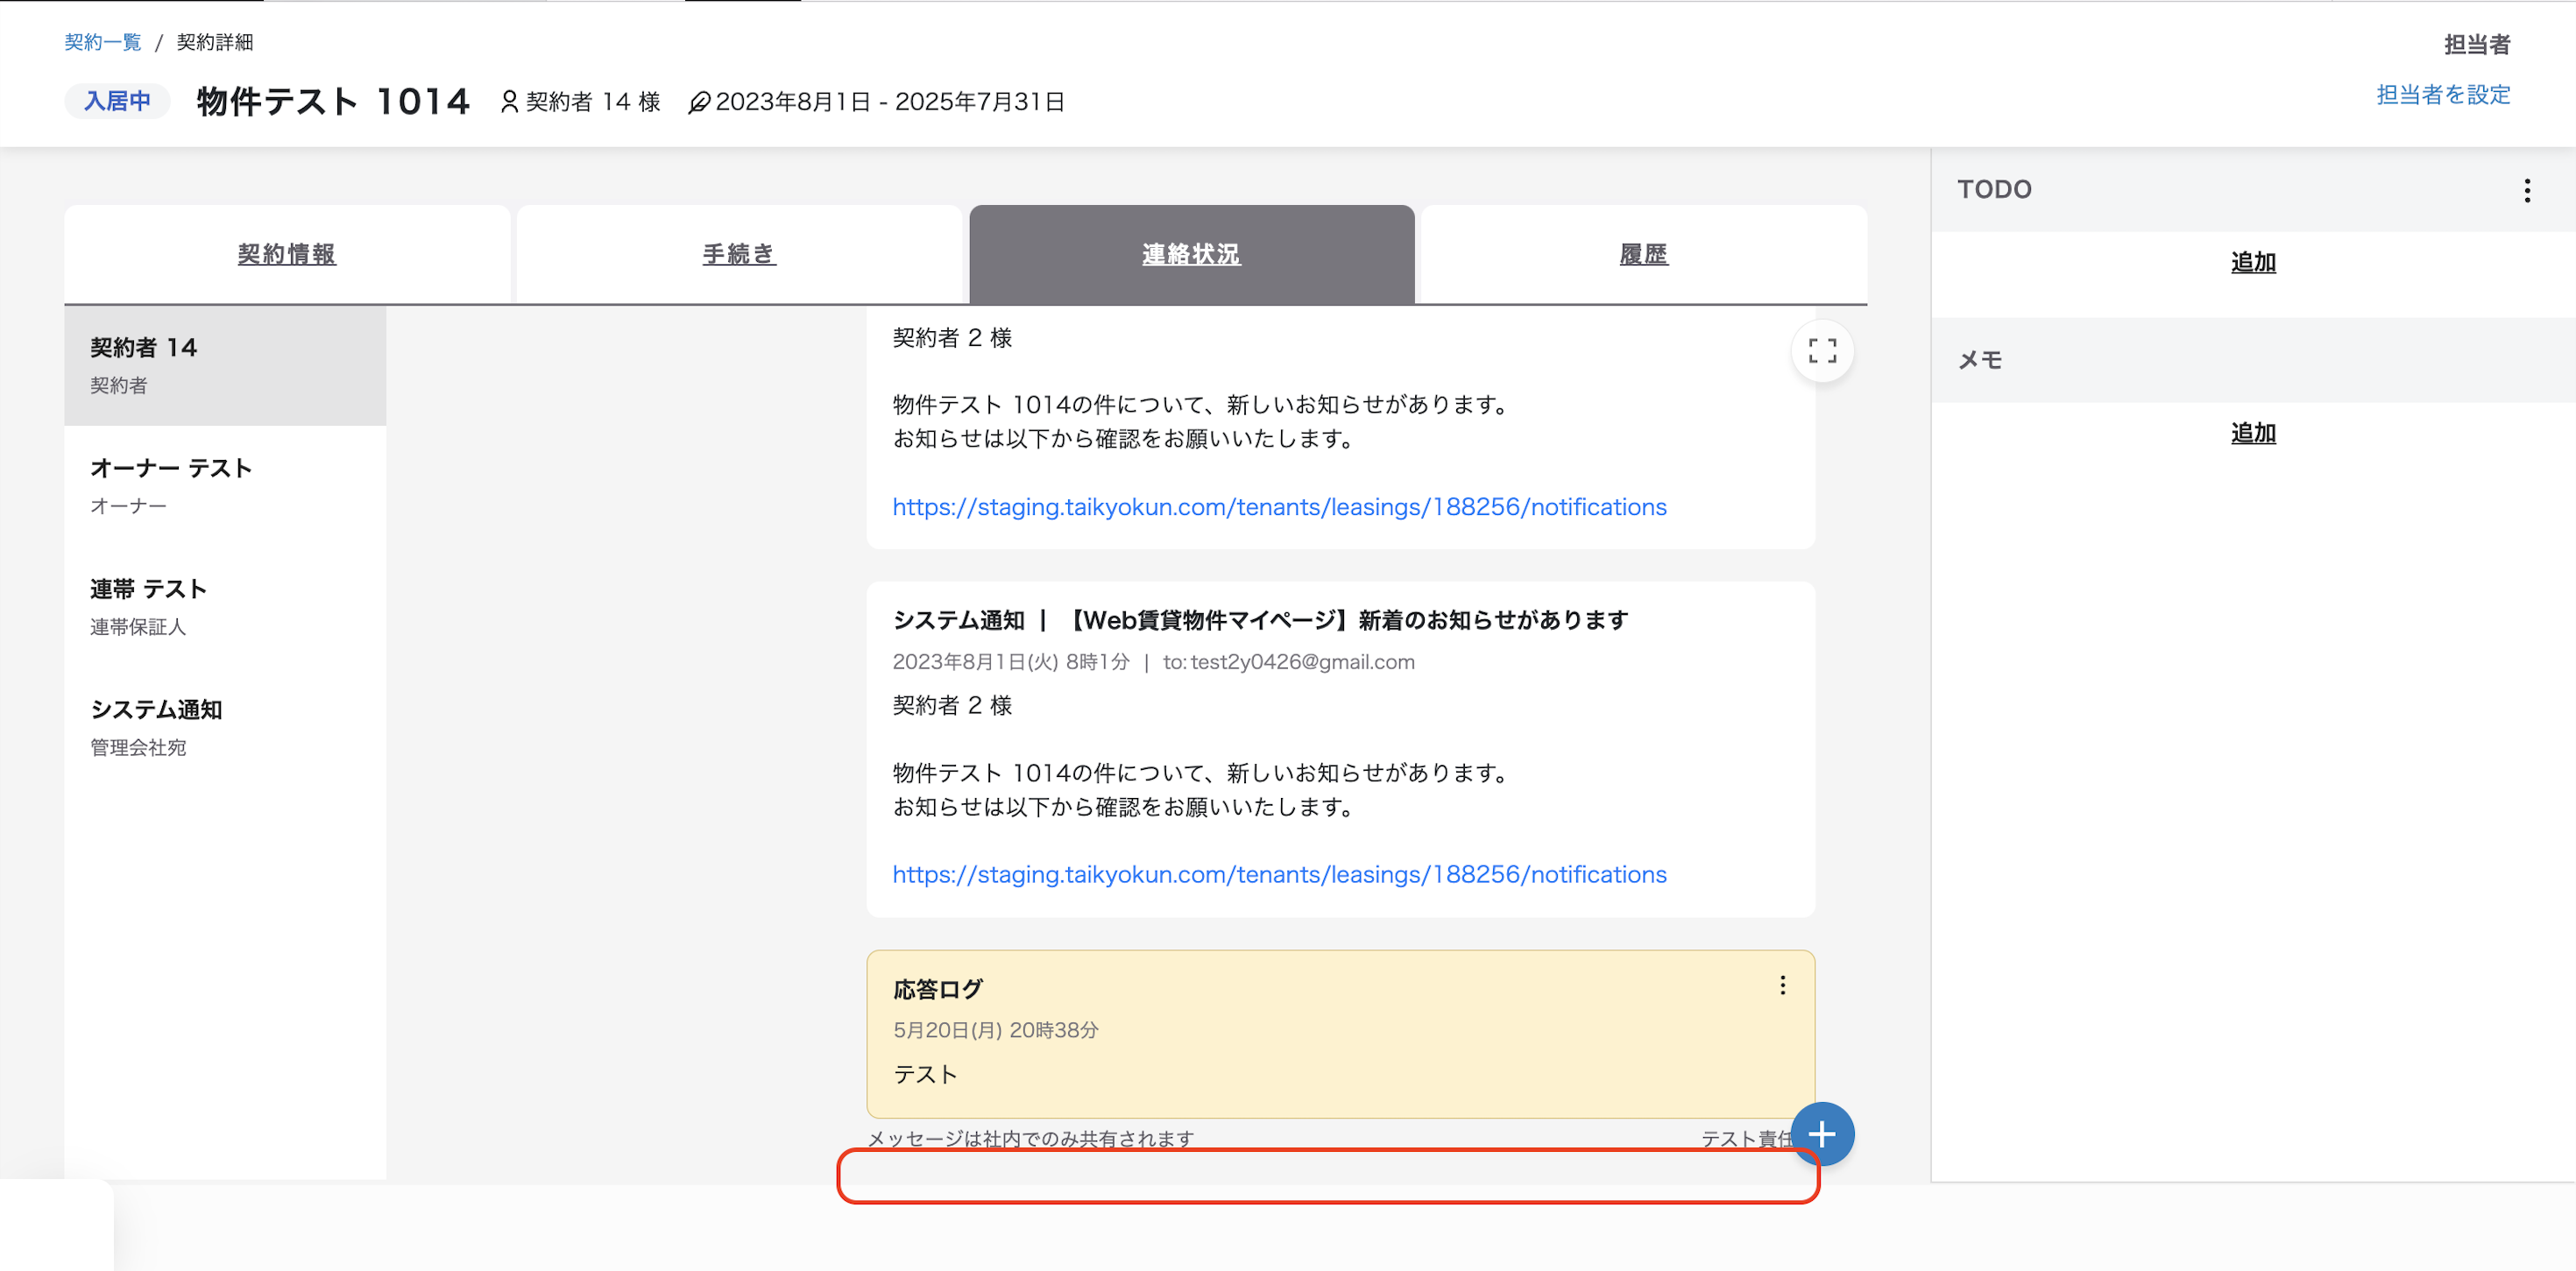
Task: Select 連帯 テスト guarantor contact
Action: (225, 607)
